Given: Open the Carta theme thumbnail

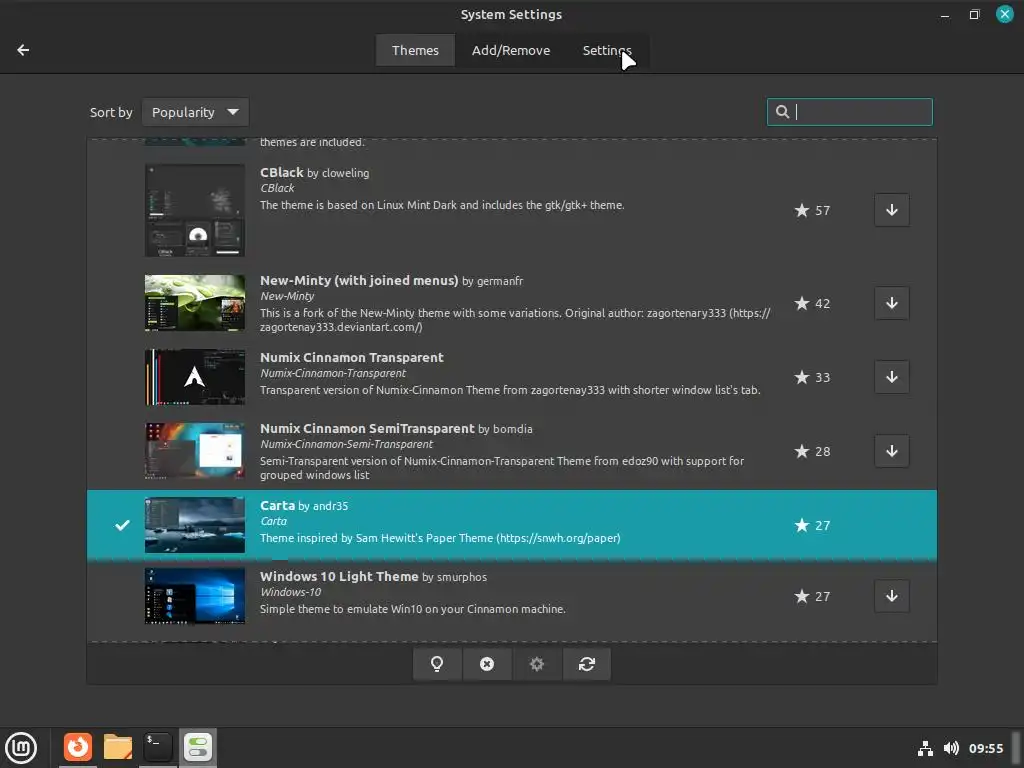Looking at the screenshot, I should pos(195,525).
